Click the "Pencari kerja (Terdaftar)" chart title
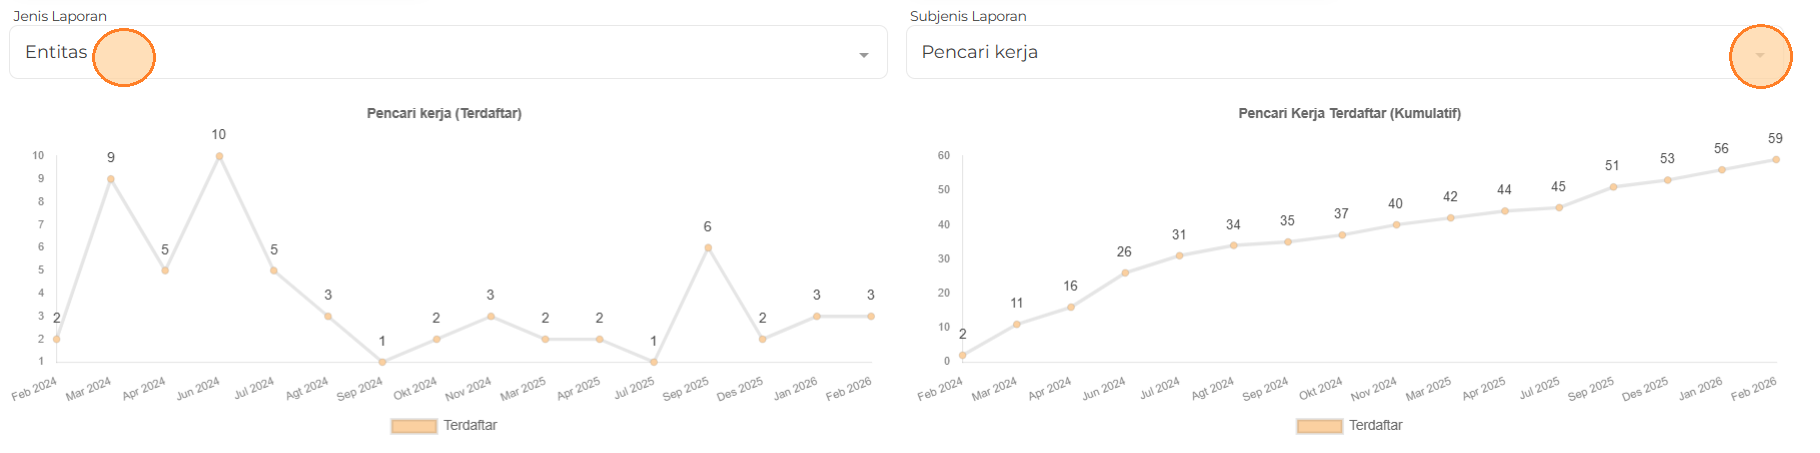 [x=444, y=113]
